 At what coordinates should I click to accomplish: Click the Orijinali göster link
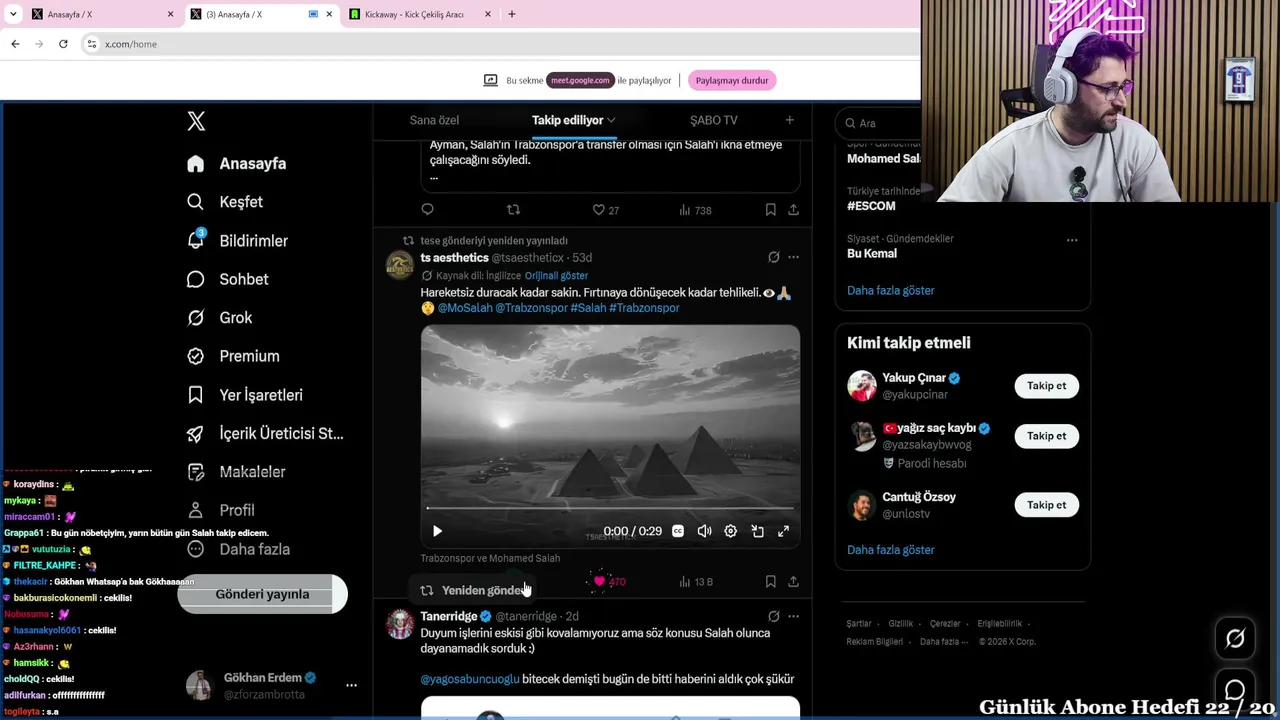click(556, 276)
